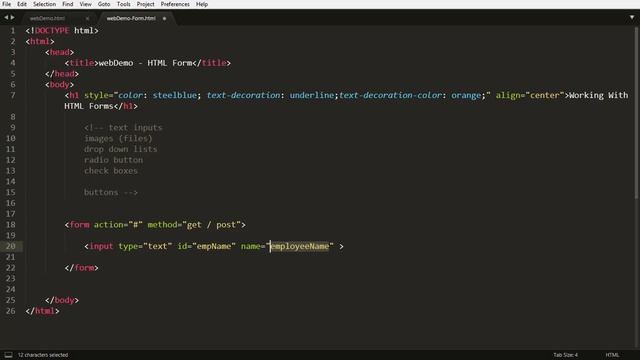Open the File menu
Image resolution: width=640 pixels, height=360 pixels.
pyautogui.click(x=7, y=4)
